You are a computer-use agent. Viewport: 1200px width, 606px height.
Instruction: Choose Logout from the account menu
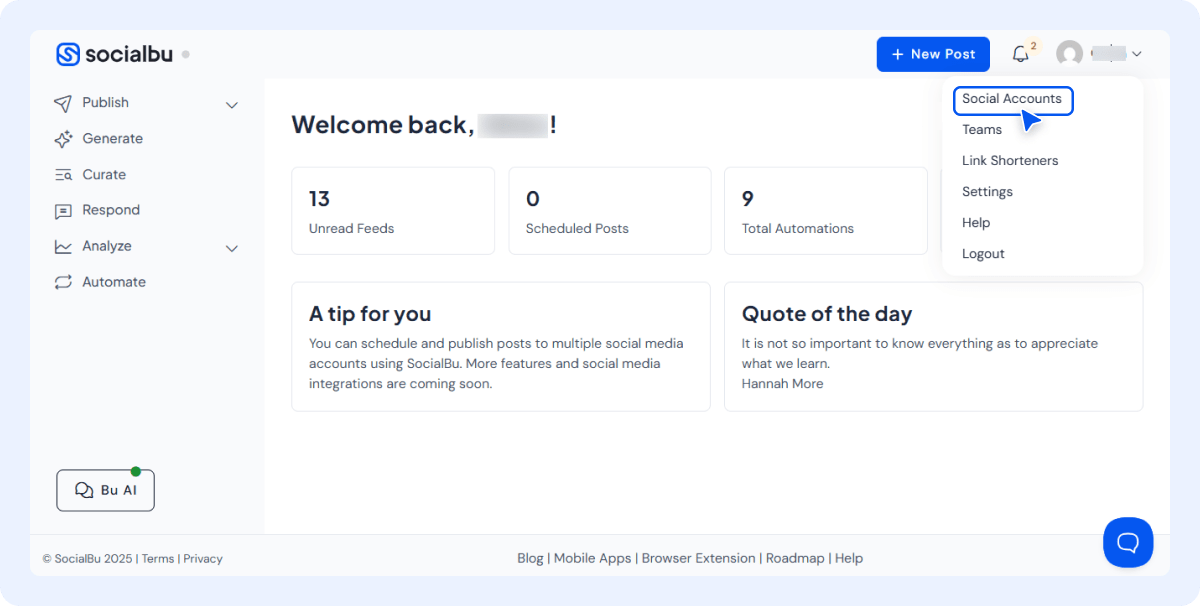pos(983,253)
